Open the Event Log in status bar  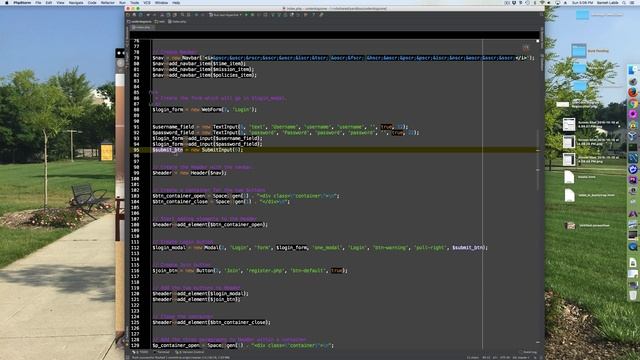coord(529,352)
